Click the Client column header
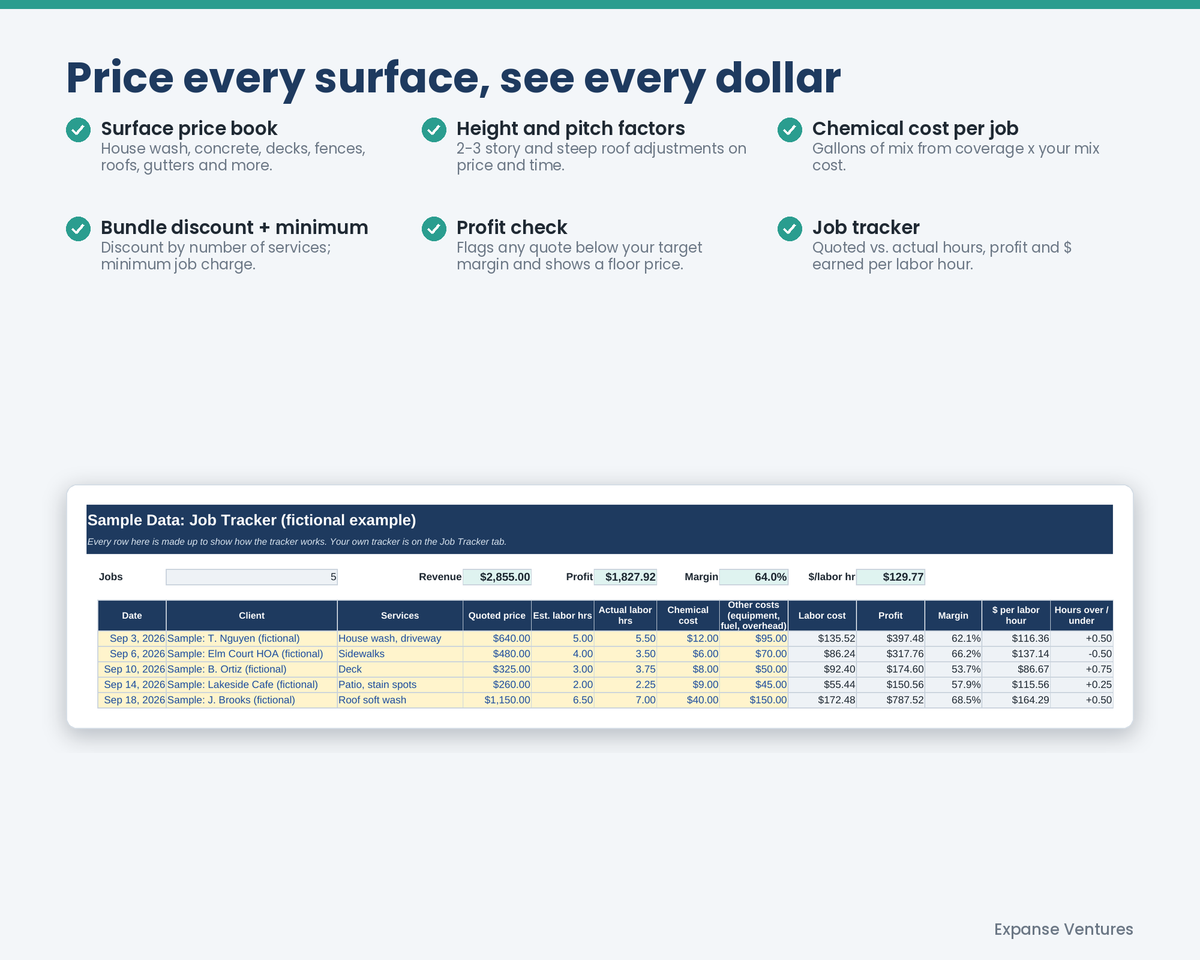This screenshot has height=960, width=1200. pos(252,616)
